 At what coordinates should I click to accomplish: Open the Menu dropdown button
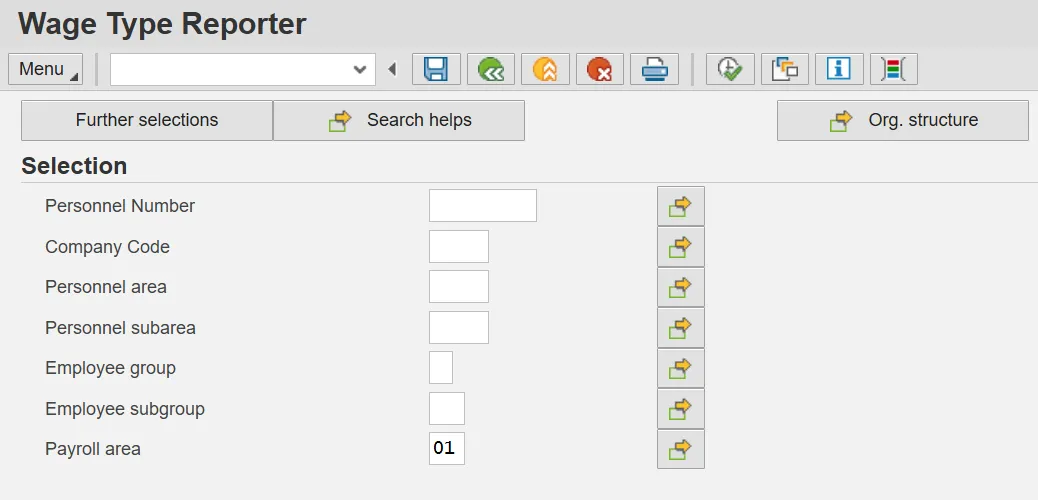(47, 69)
